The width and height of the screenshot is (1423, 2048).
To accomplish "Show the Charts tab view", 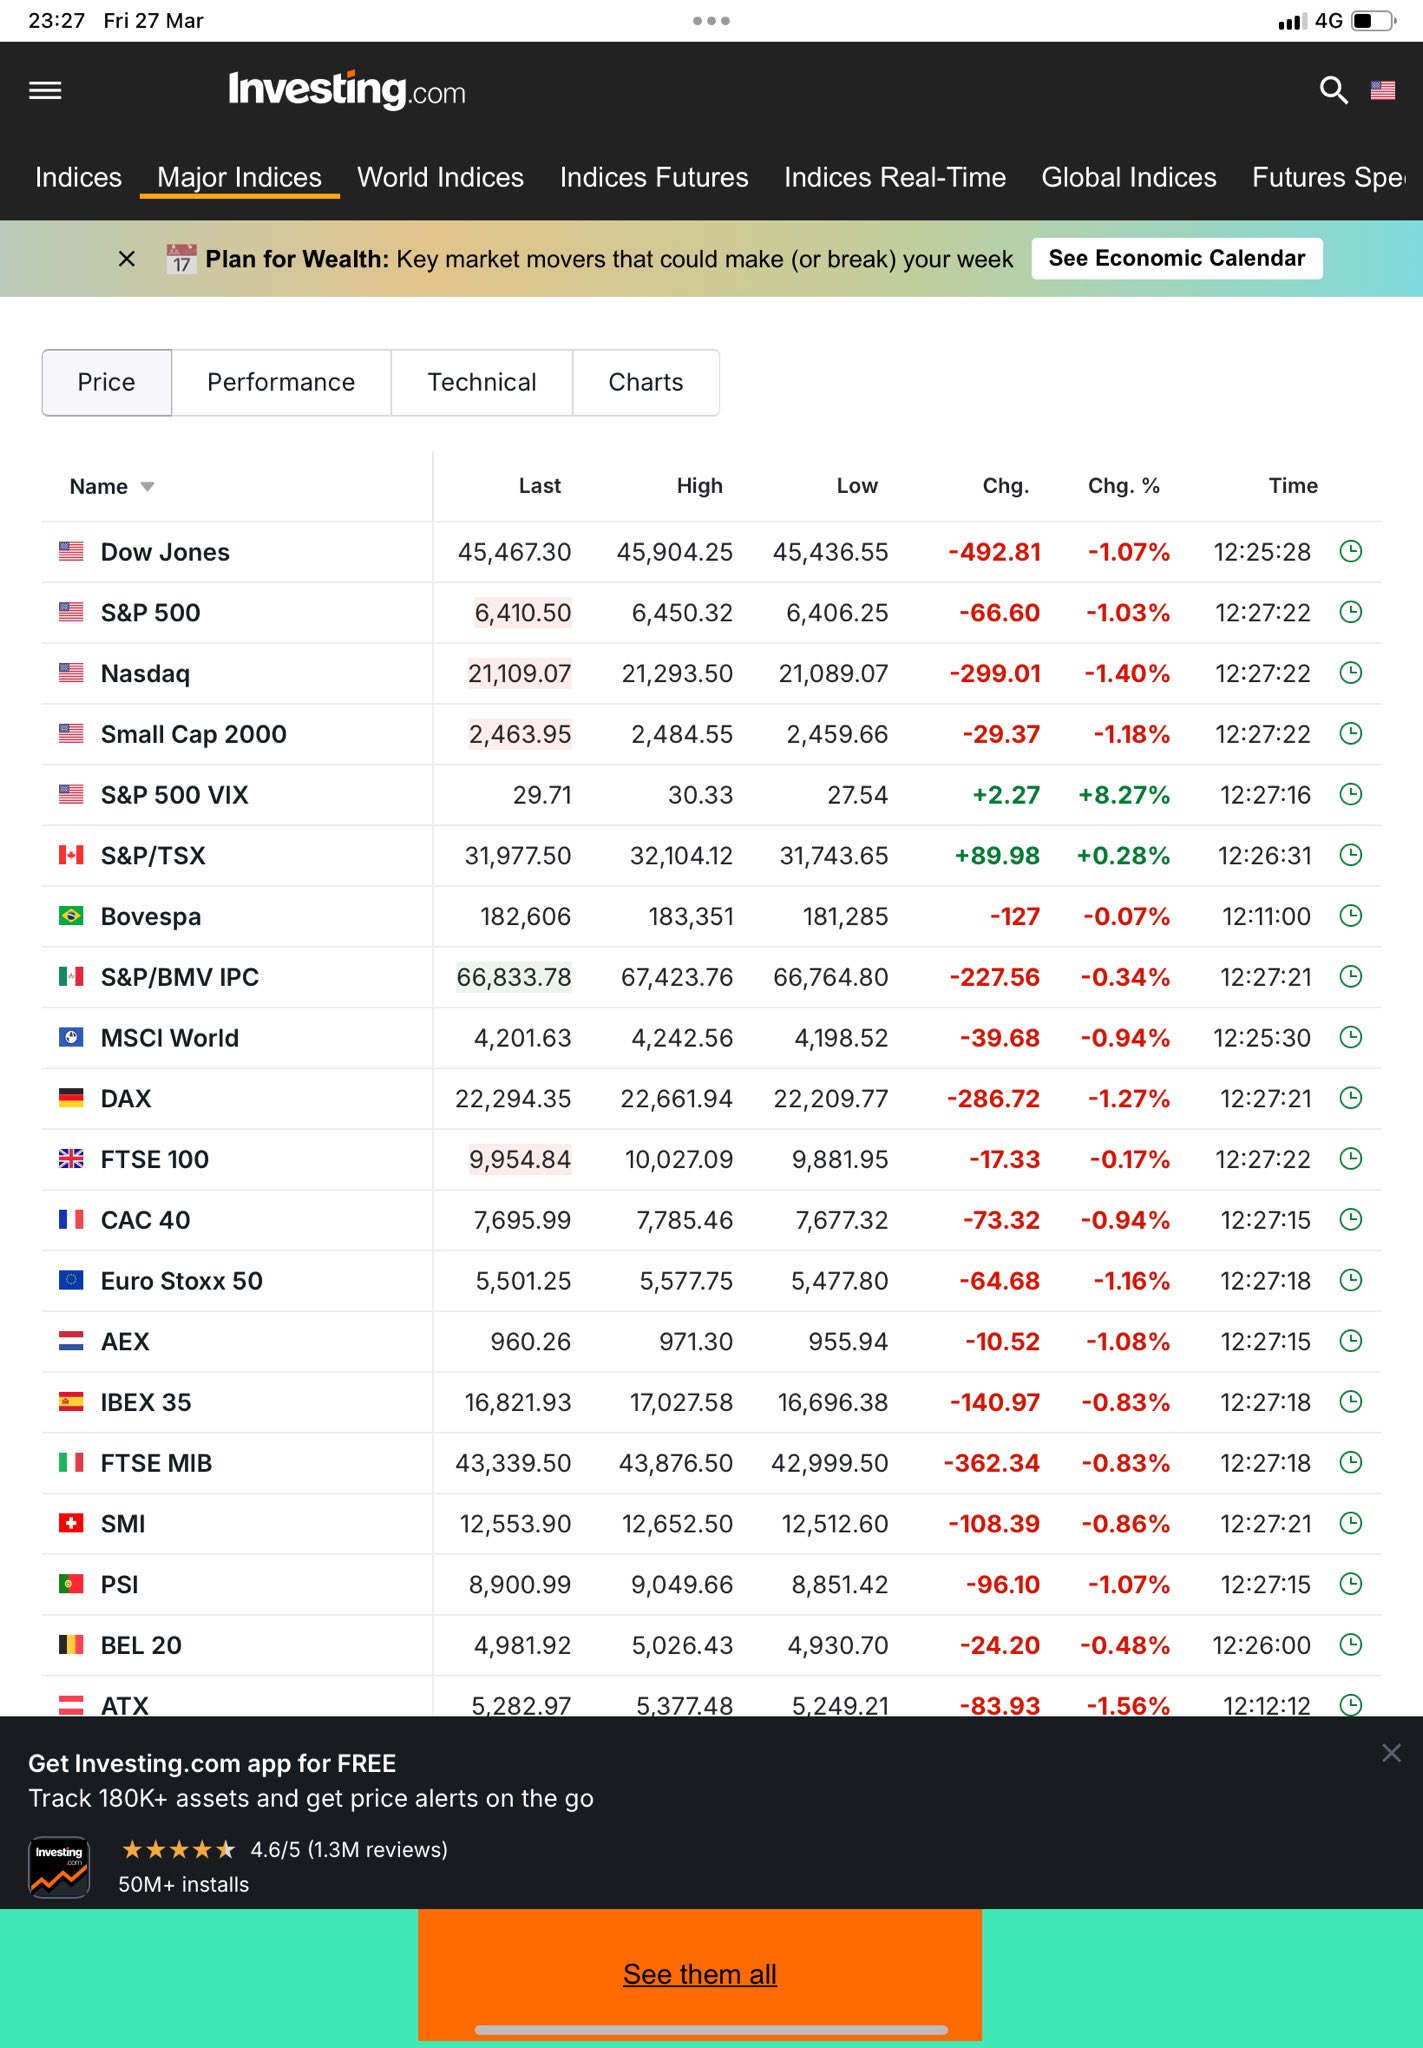I will click(x=646, y=382).
